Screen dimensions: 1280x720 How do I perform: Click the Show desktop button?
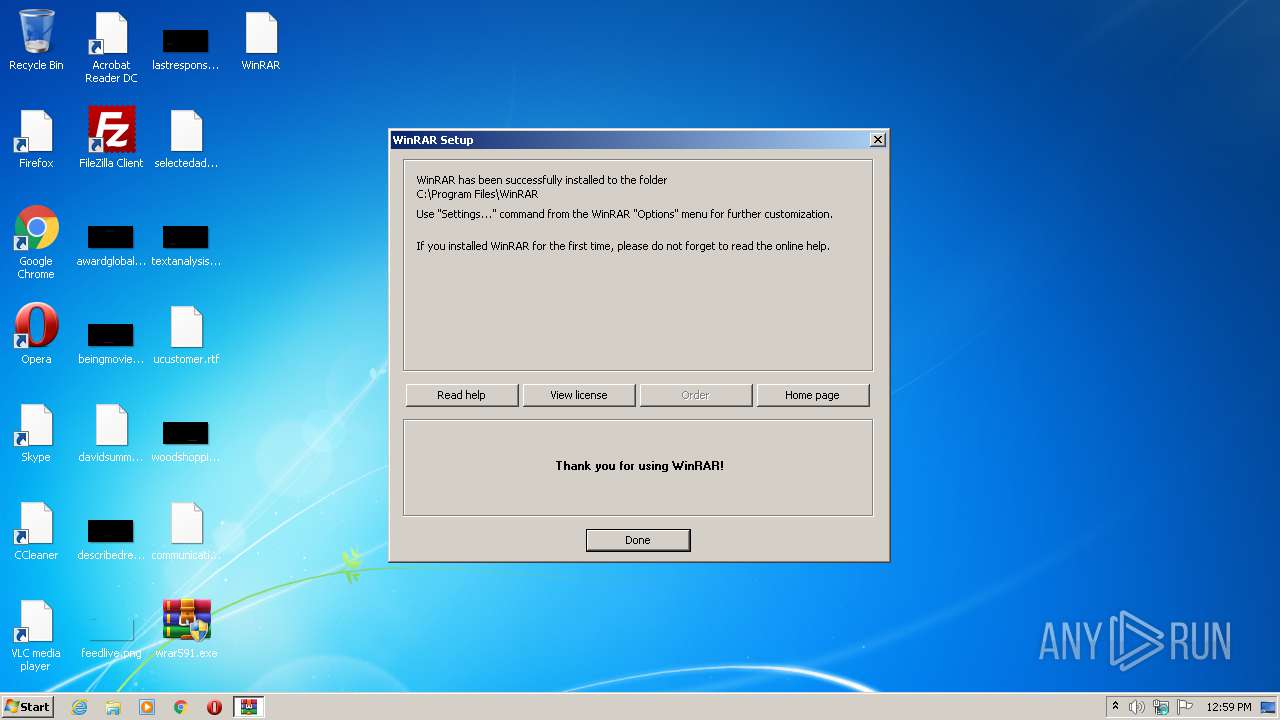[x=1270, y=707]
